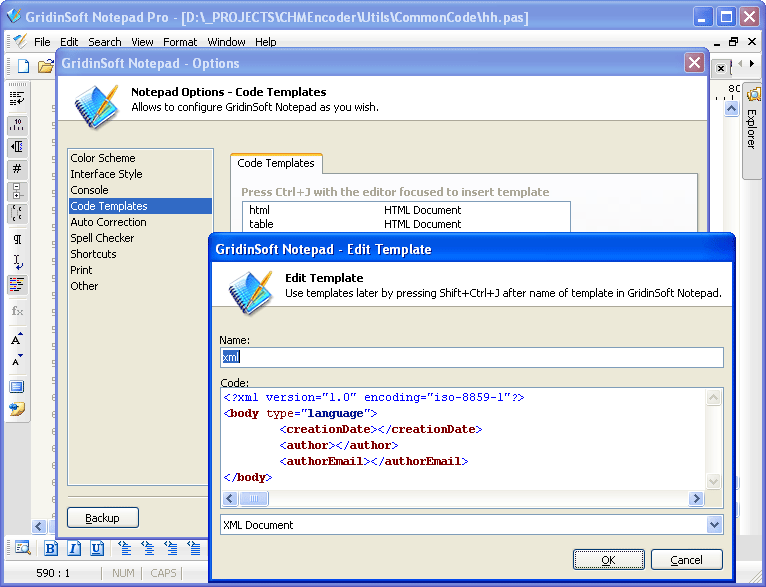The image size is (766, 587).
Task: Click main editor vertical scroll up arrow
Action: pos(731,108)
